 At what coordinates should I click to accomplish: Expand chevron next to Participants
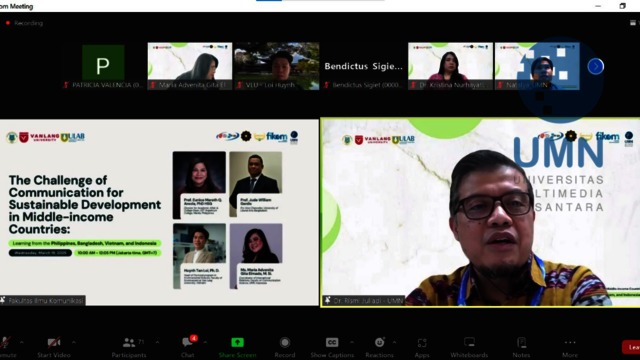157,342
